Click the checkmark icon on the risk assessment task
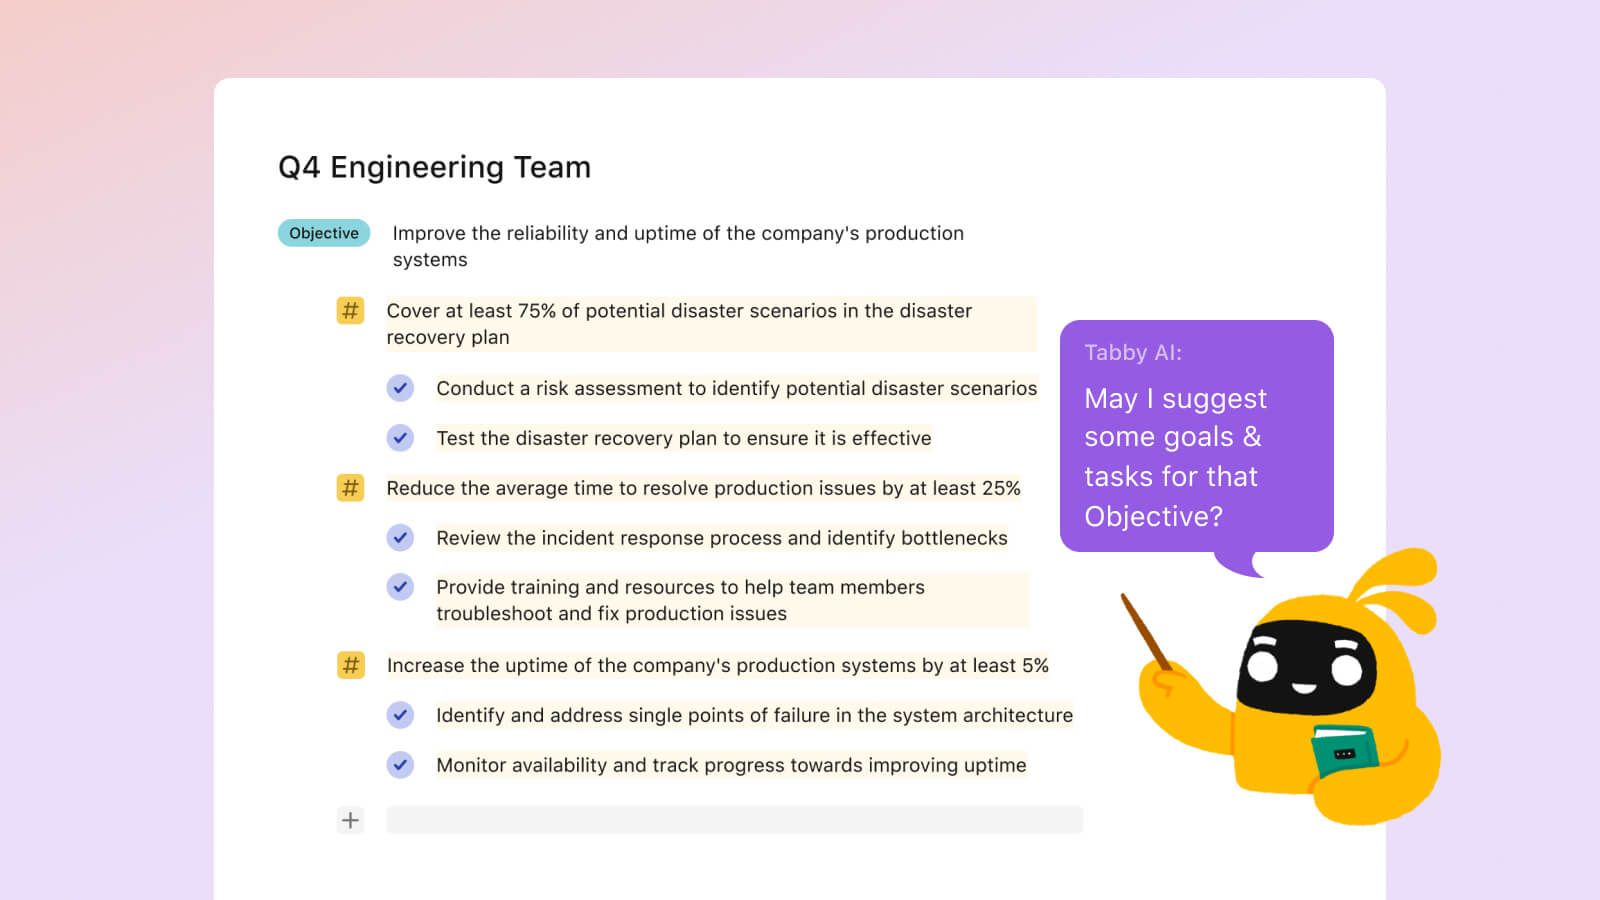Image resolution: width=1600 pixels, height=900 pixels. click(401, 388)
